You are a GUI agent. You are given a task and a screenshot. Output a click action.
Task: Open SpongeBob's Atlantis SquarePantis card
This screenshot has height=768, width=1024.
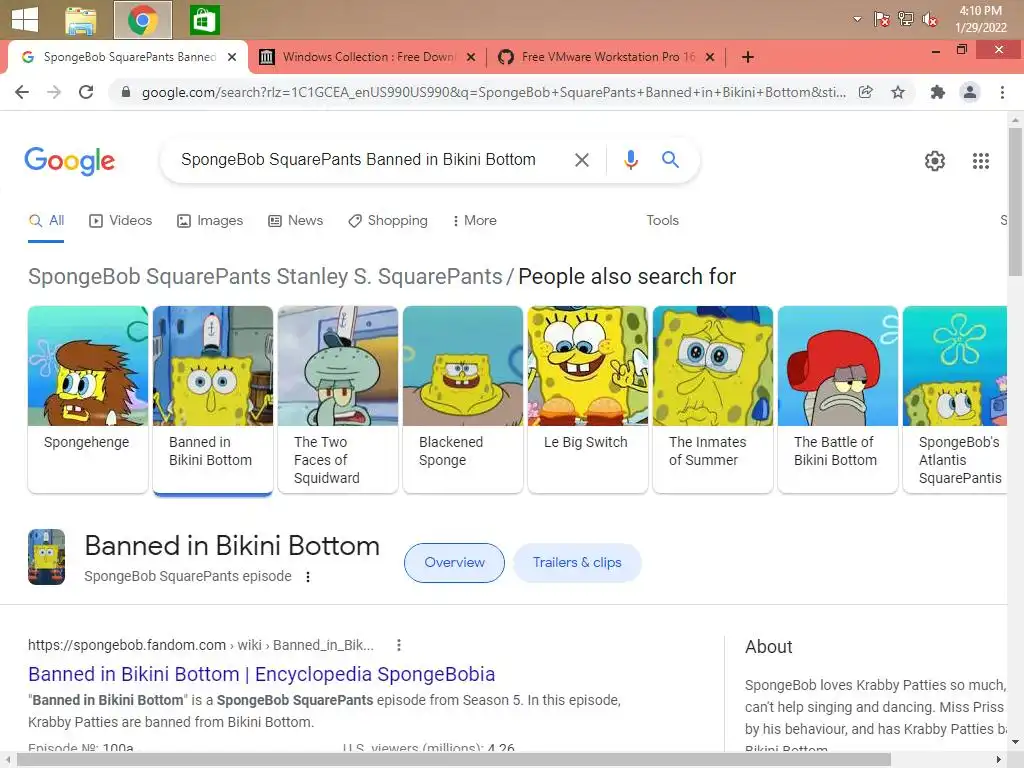(955, 399)
